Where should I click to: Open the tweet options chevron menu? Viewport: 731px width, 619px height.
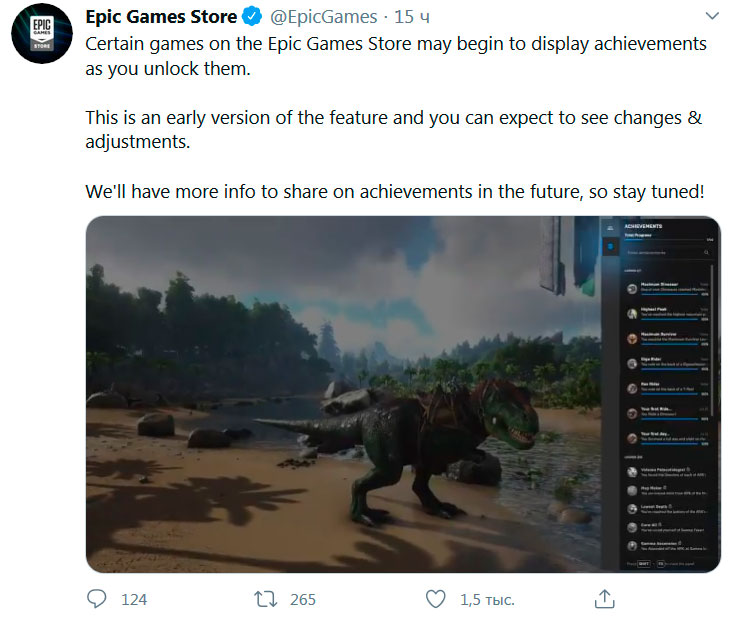(711, 17)
